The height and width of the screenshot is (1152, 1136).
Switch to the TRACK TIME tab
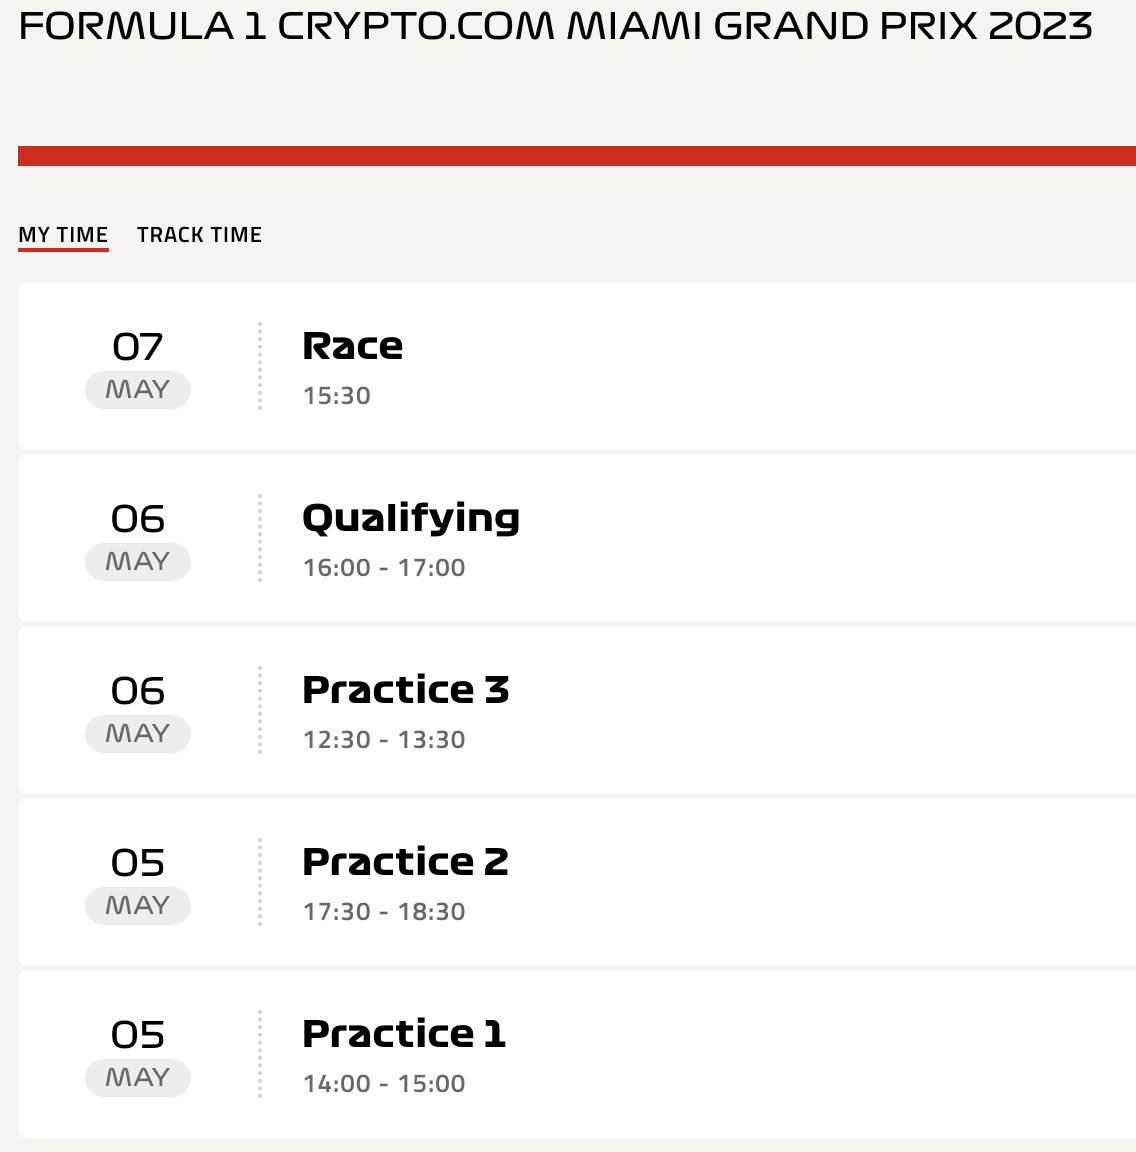click(199, 235)
